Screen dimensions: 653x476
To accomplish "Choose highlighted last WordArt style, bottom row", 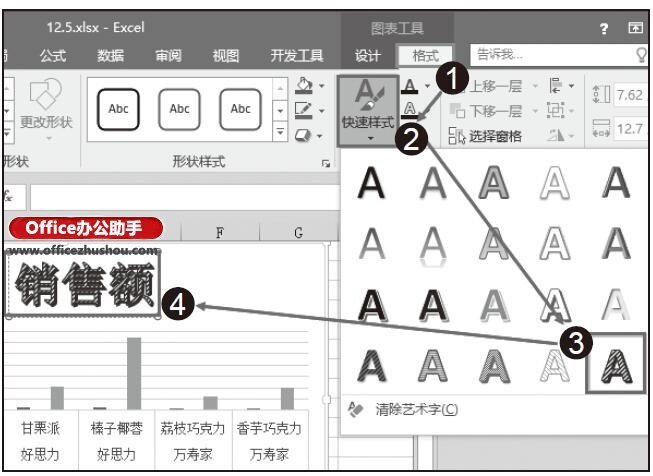I will (x=616, y=364).
